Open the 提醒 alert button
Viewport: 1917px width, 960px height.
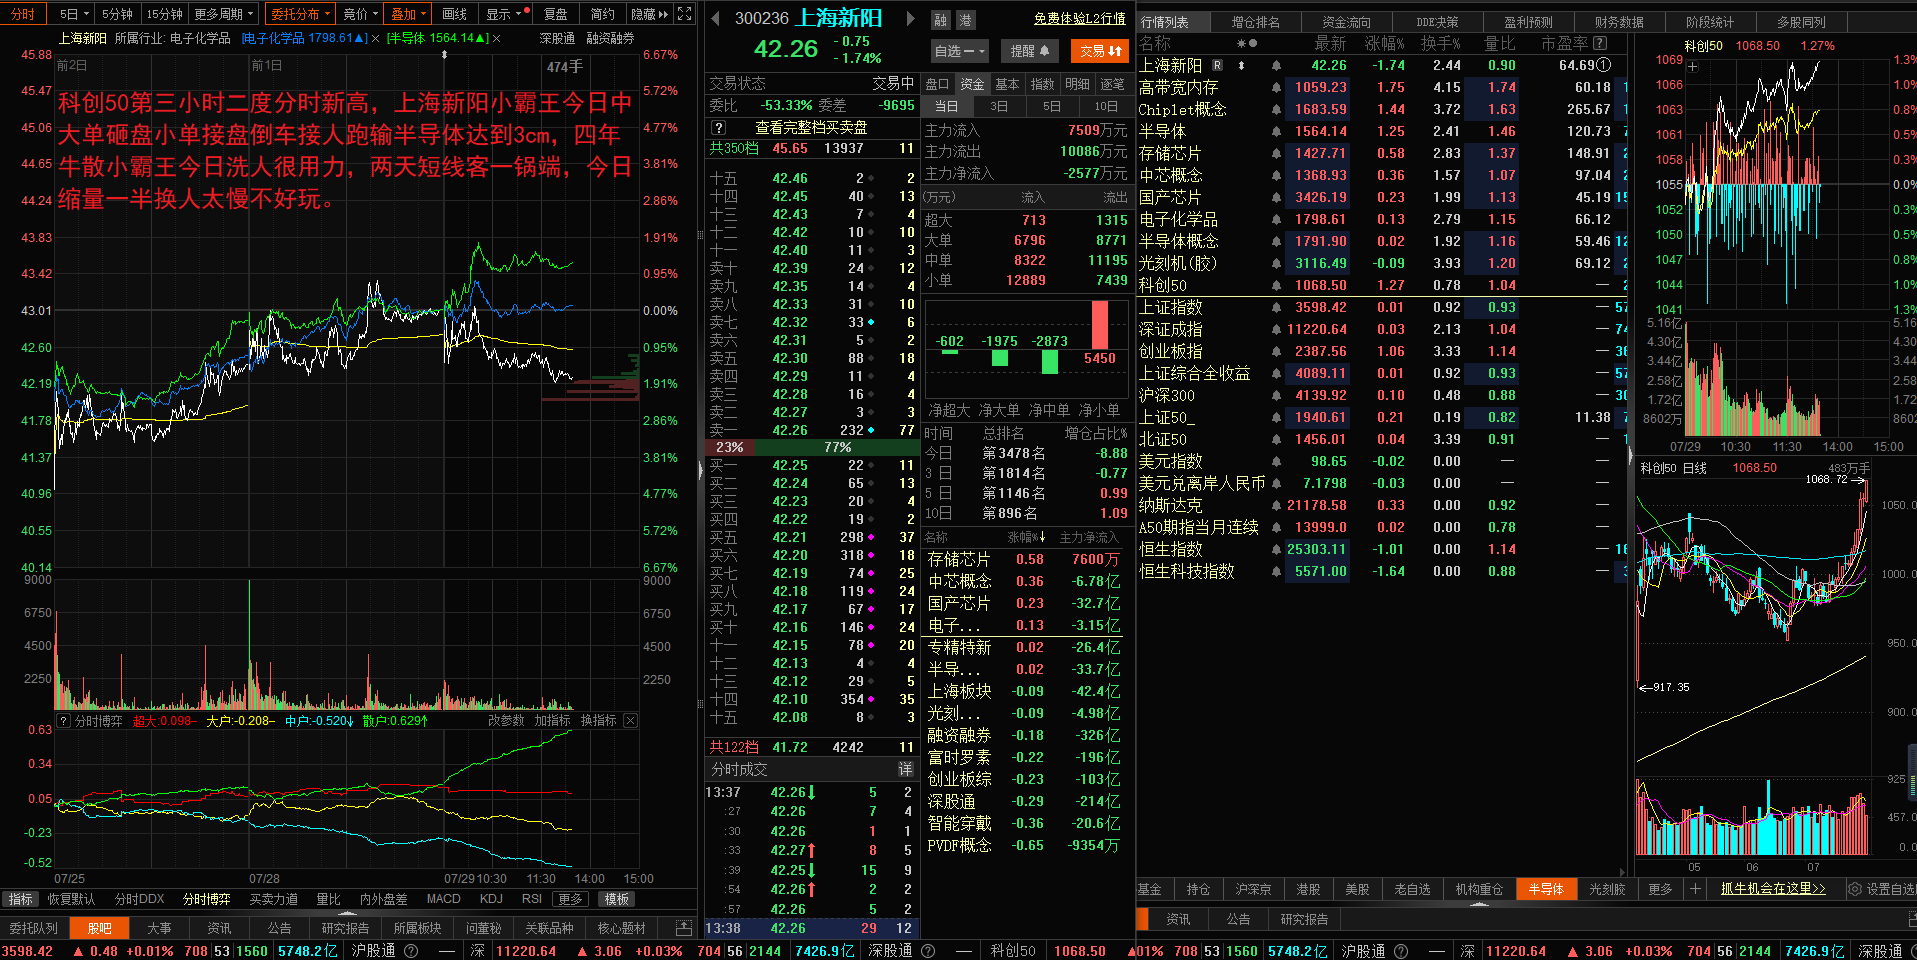click(x=1028, y=50)
